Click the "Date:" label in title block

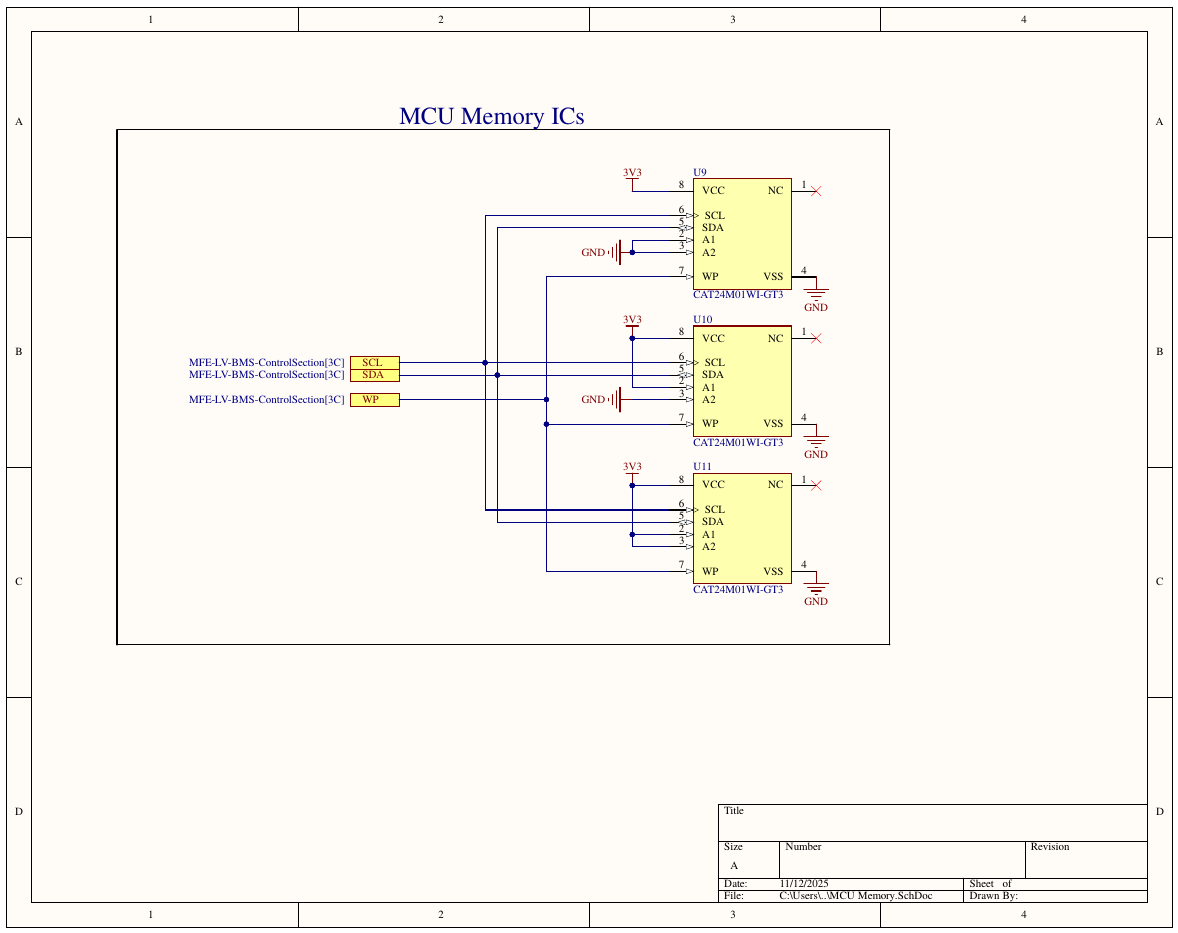click(x=735, y=884)
